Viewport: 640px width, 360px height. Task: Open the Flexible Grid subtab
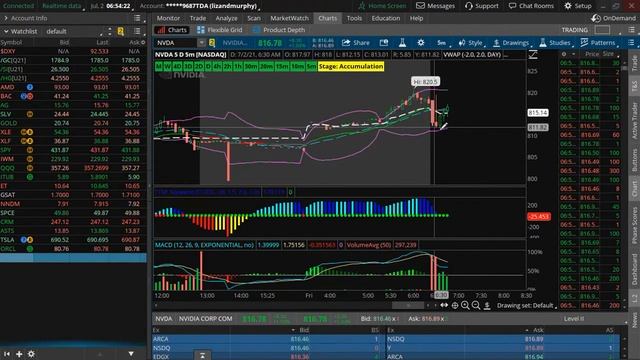(x=220, y=30)
